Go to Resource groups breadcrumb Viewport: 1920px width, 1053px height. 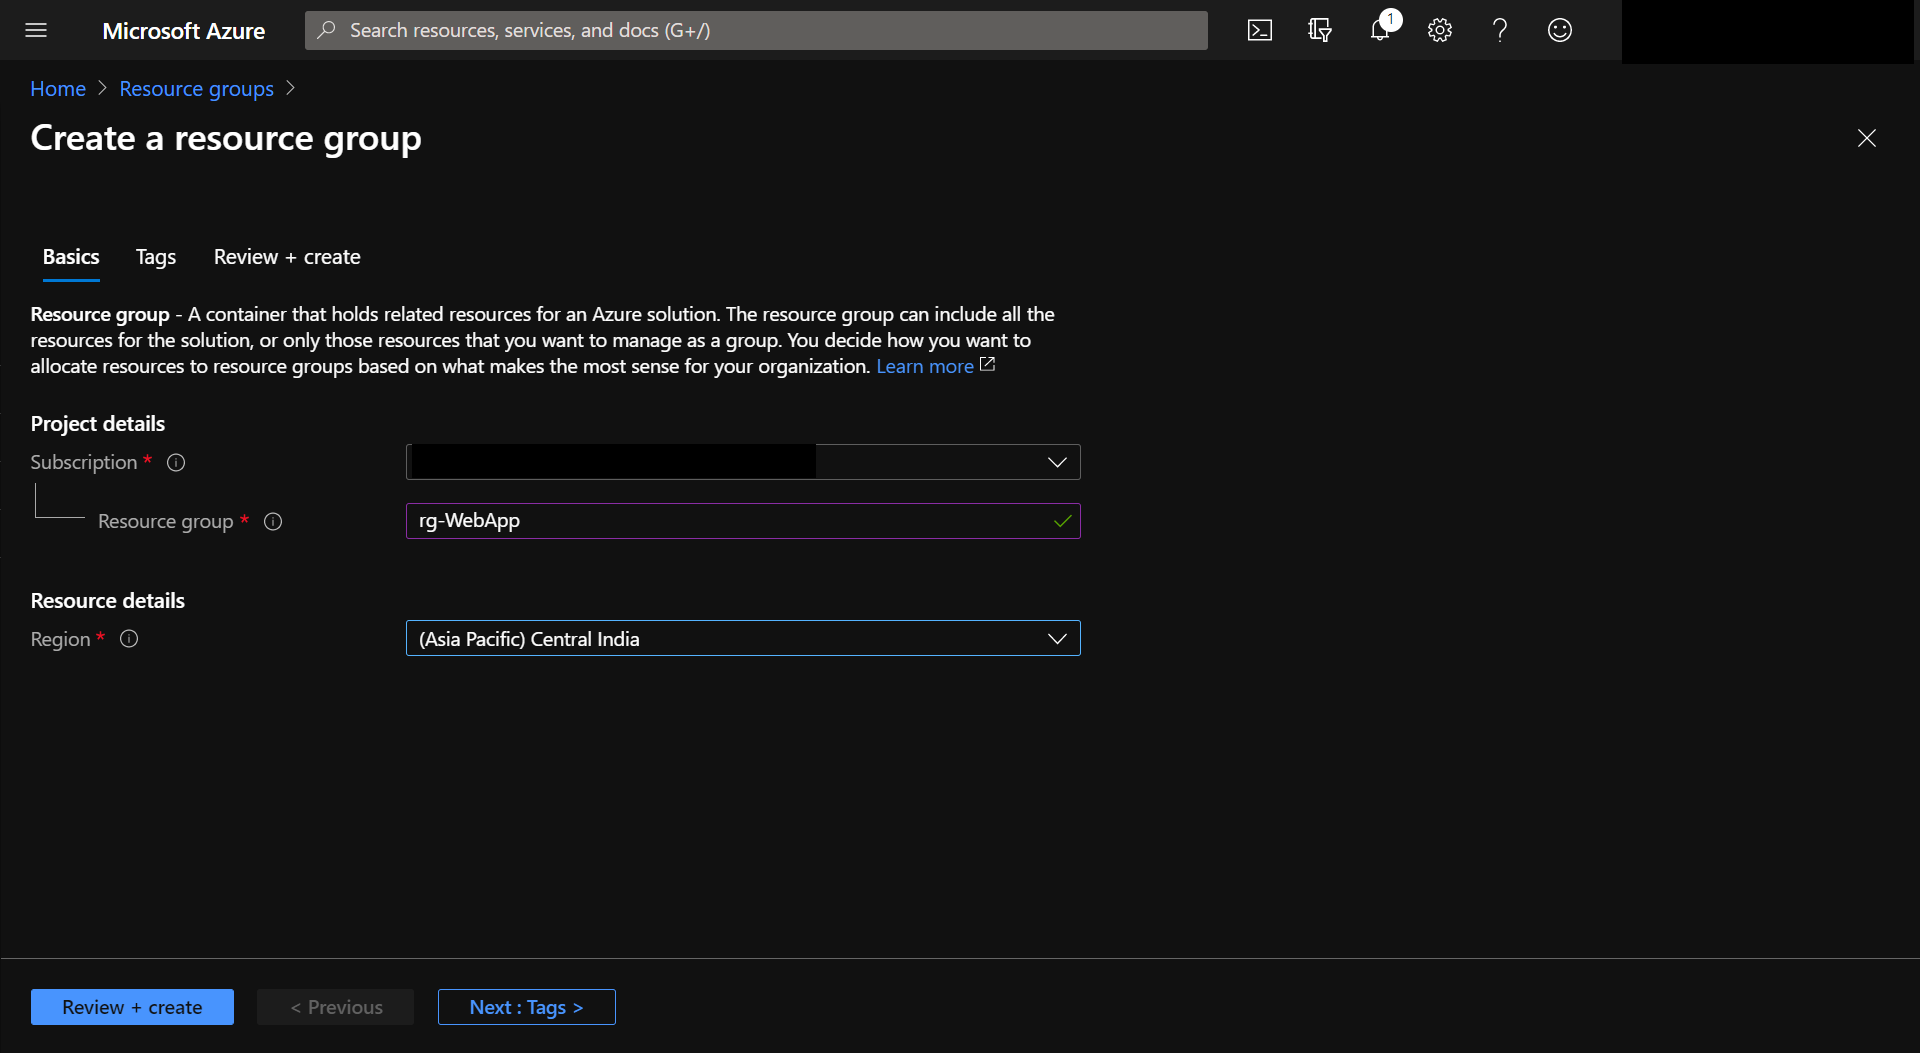point(196,89)
